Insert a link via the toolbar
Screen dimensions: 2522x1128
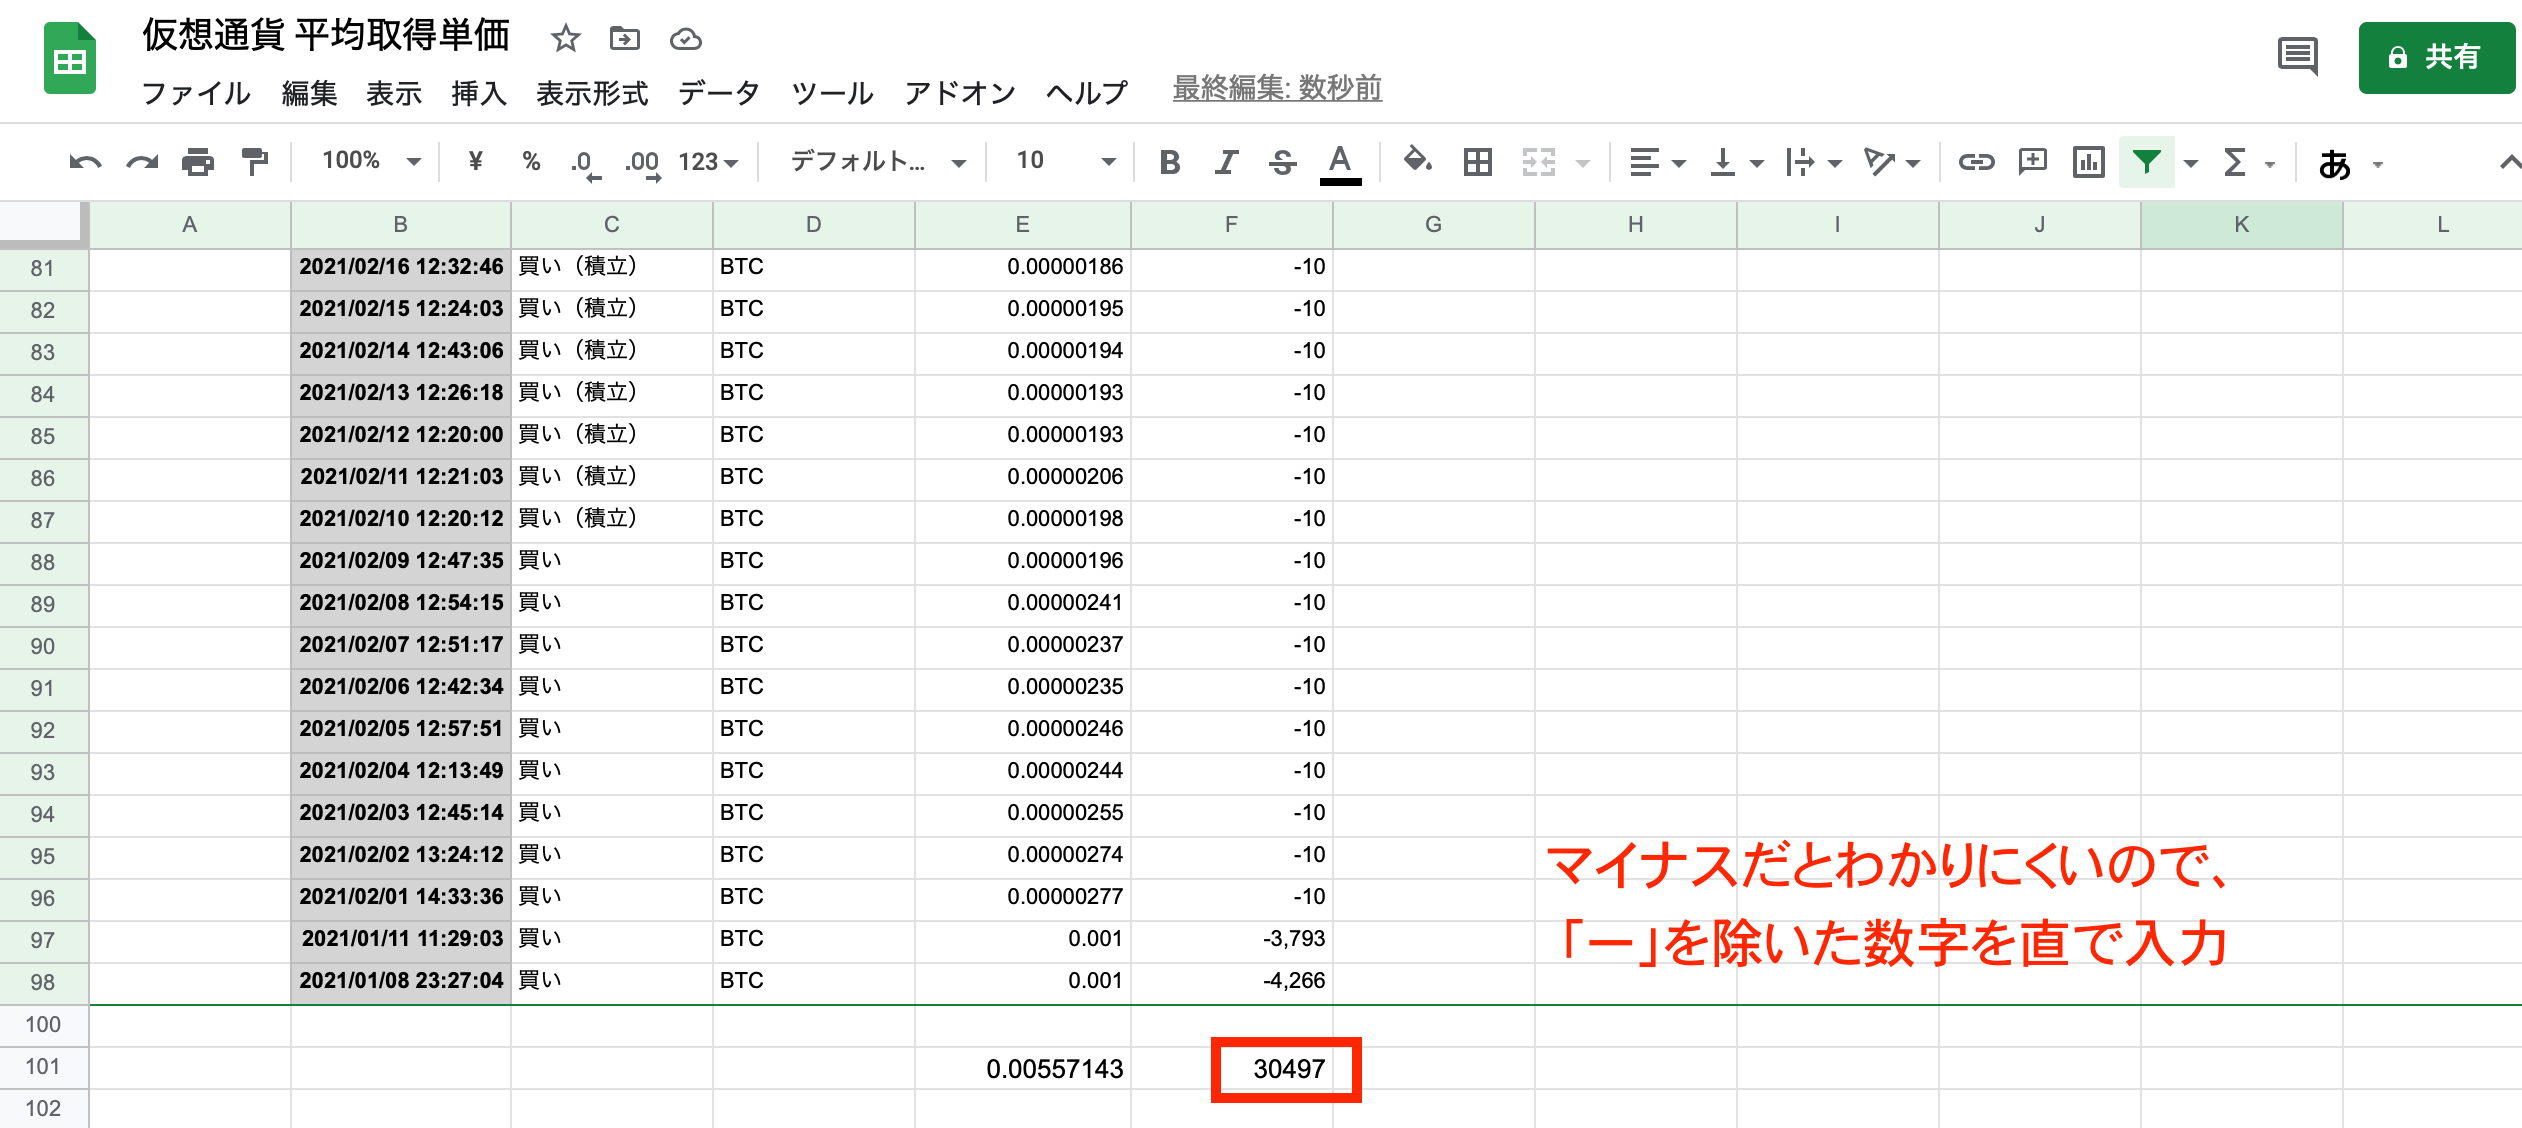(1976, 161)
